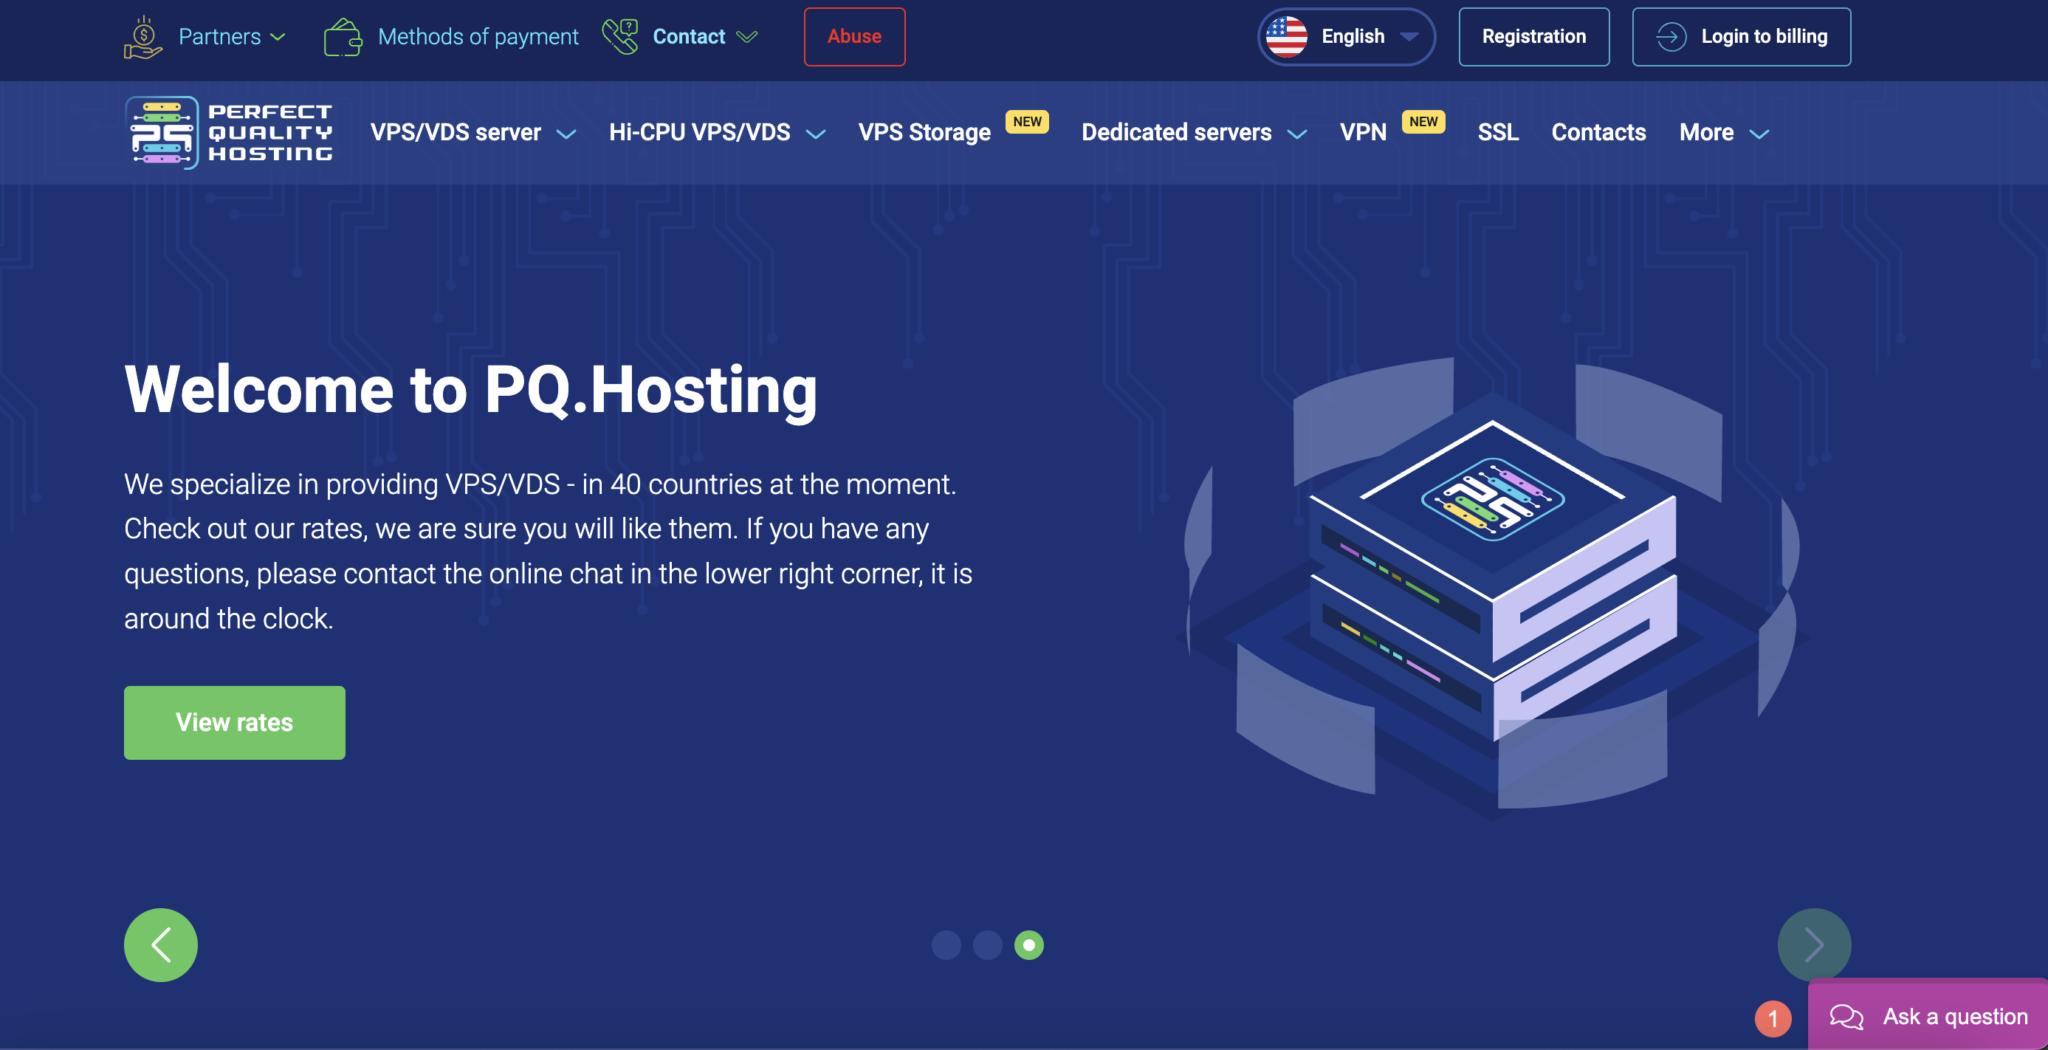Open the Login to billing arrow icon
The width and height of the screenshot is (2048, 1050).
point(1669,36)
